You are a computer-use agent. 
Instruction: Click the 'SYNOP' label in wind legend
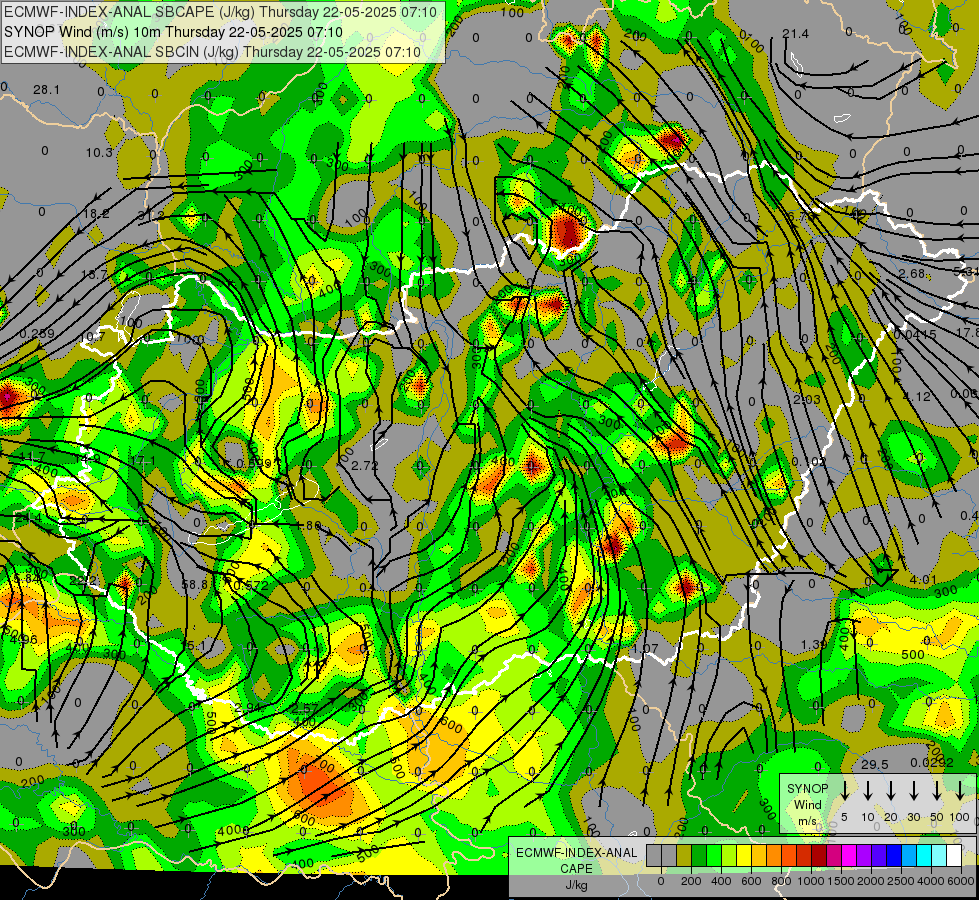[x=807, y=788]
